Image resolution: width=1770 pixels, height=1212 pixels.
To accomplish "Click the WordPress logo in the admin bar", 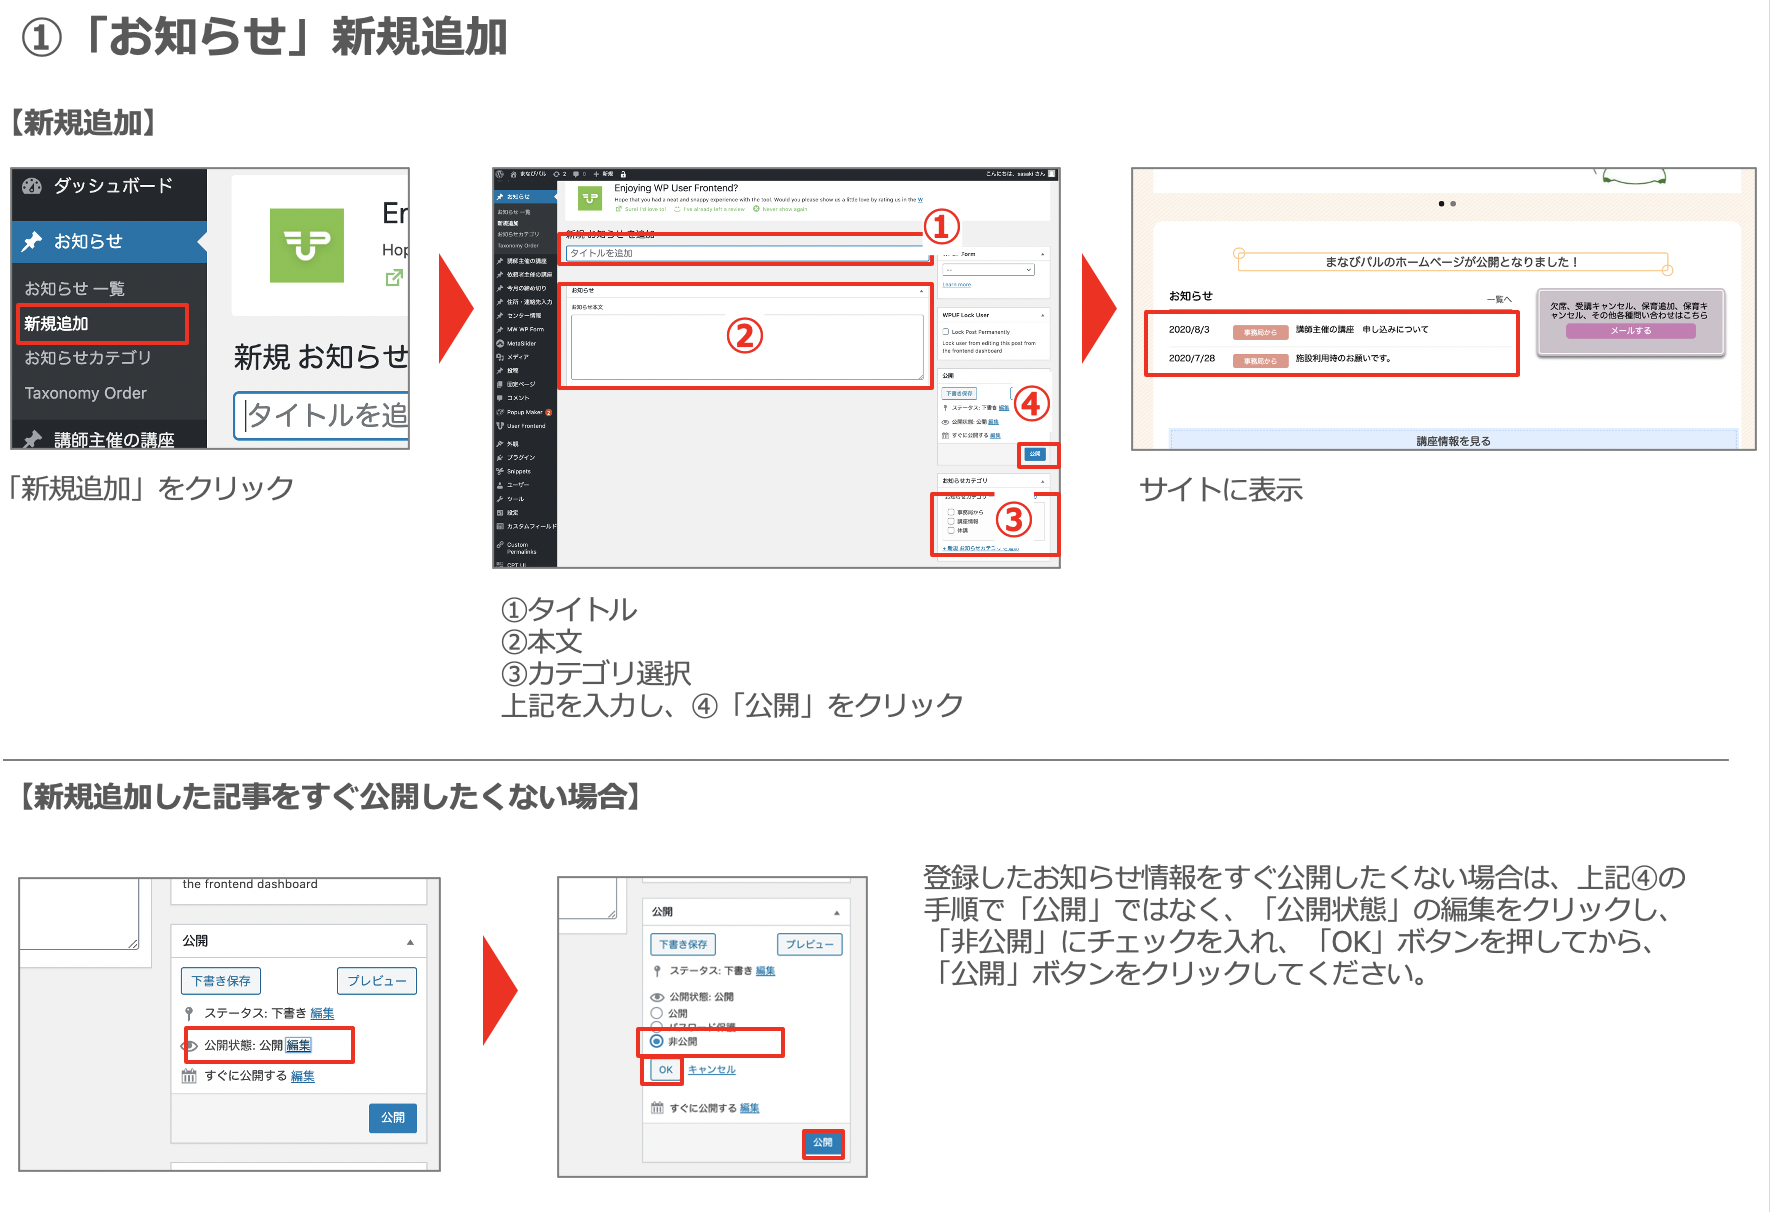I will [x=499, y=174].
